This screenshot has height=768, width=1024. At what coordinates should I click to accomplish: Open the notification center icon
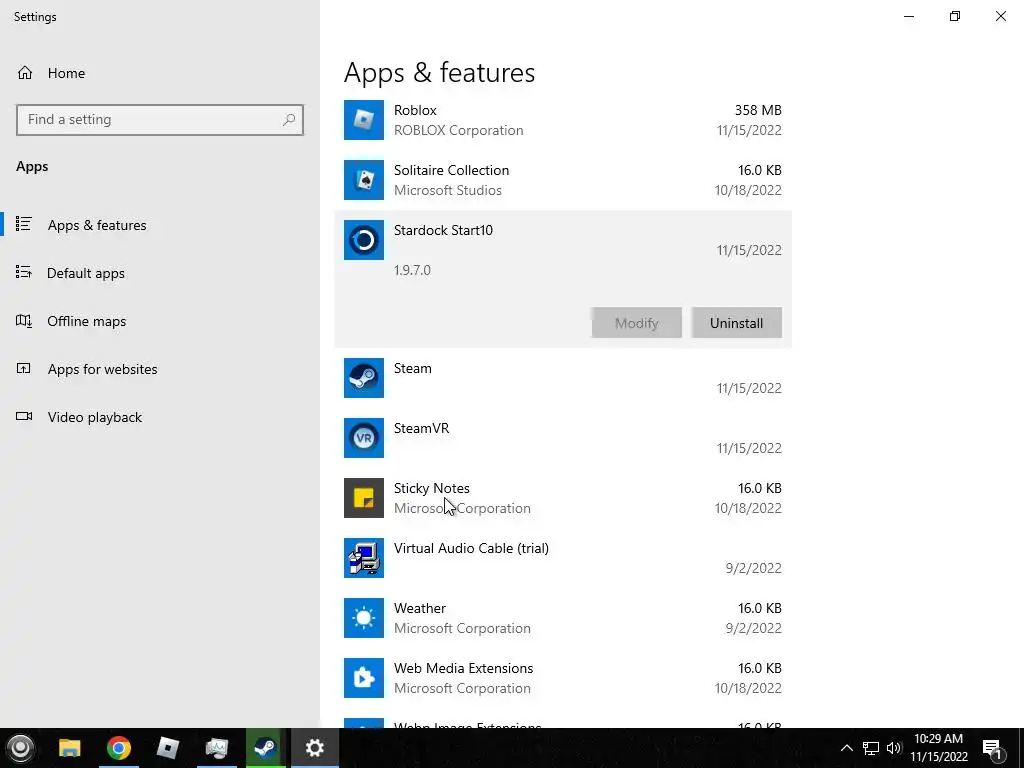(x=993, y=749)
